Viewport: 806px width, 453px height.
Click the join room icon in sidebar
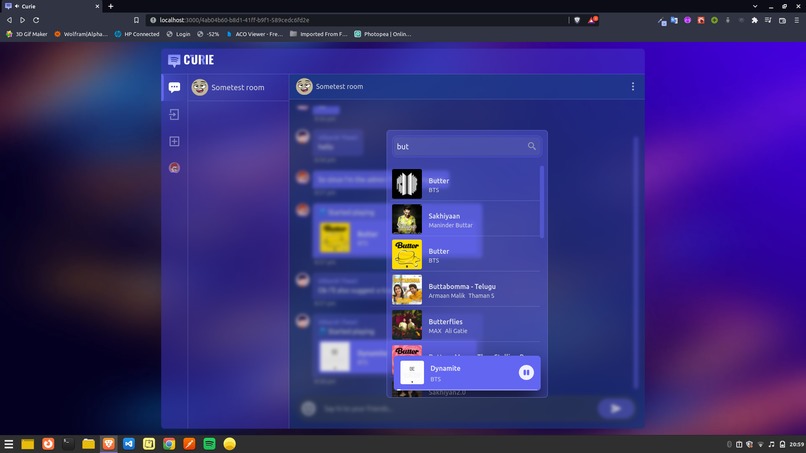(174, 114)
